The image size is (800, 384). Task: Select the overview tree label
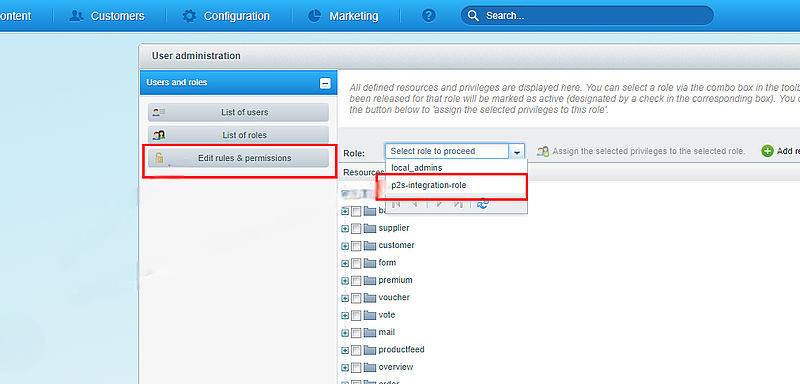pos(396,367)
